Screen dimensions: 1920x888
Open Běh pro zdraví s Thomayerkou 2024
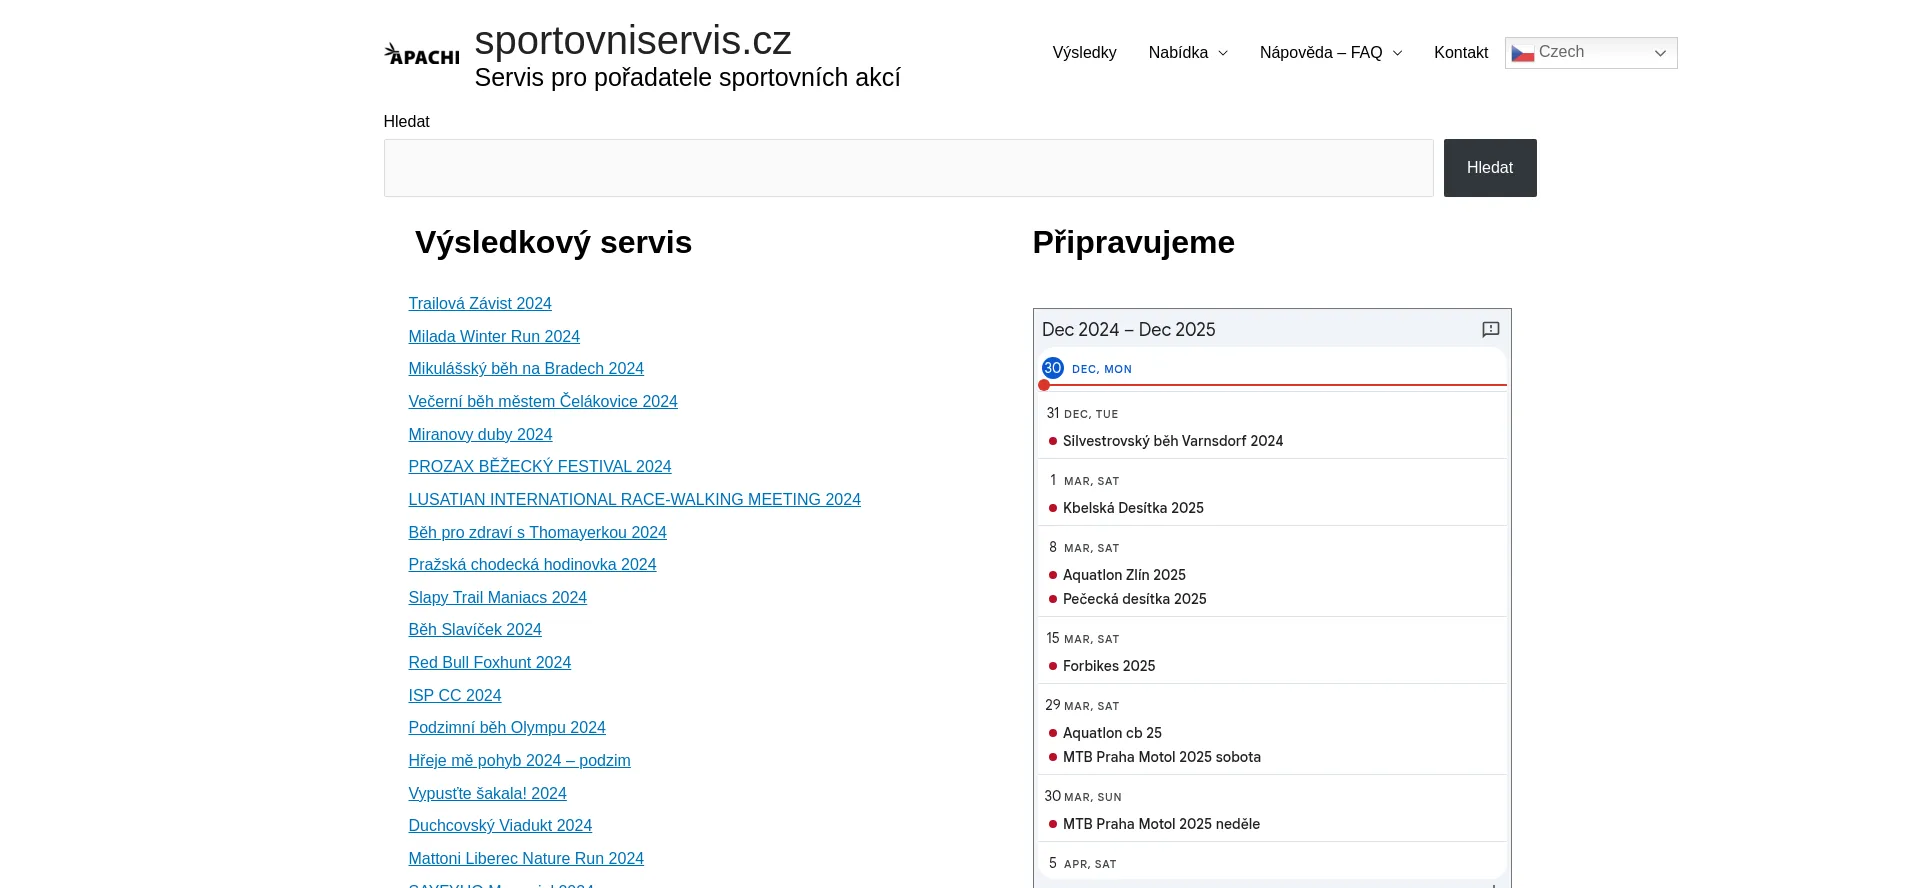[x=537, y=532]
